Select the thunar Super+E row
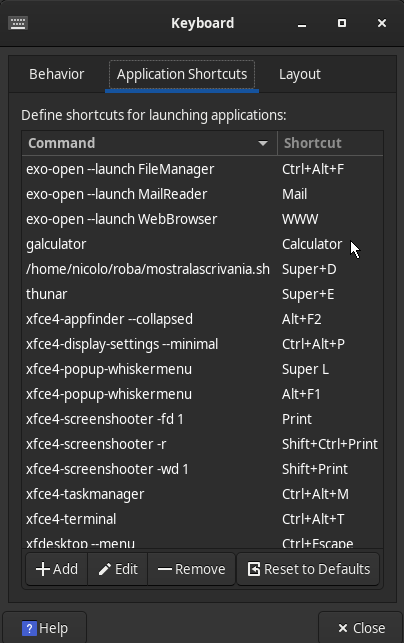Viewport: 404px width, 643px height. (x=203, y=294)
